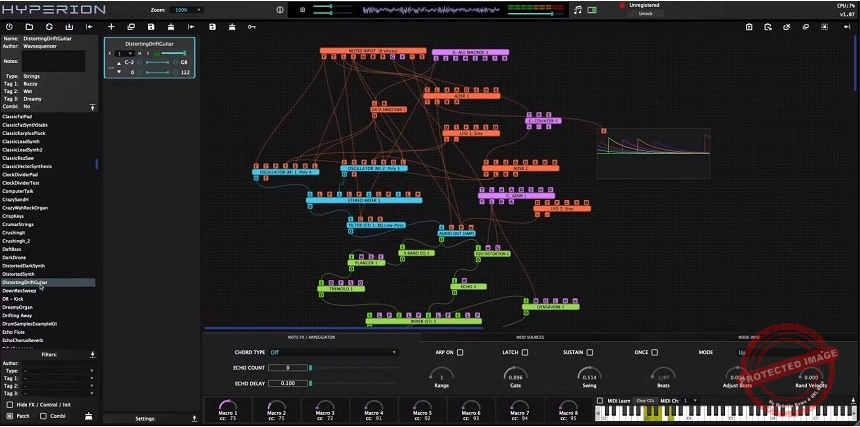Click the duplicate nodes icon at top right
The image size is (860, 427).
click(x=806, y=27)
